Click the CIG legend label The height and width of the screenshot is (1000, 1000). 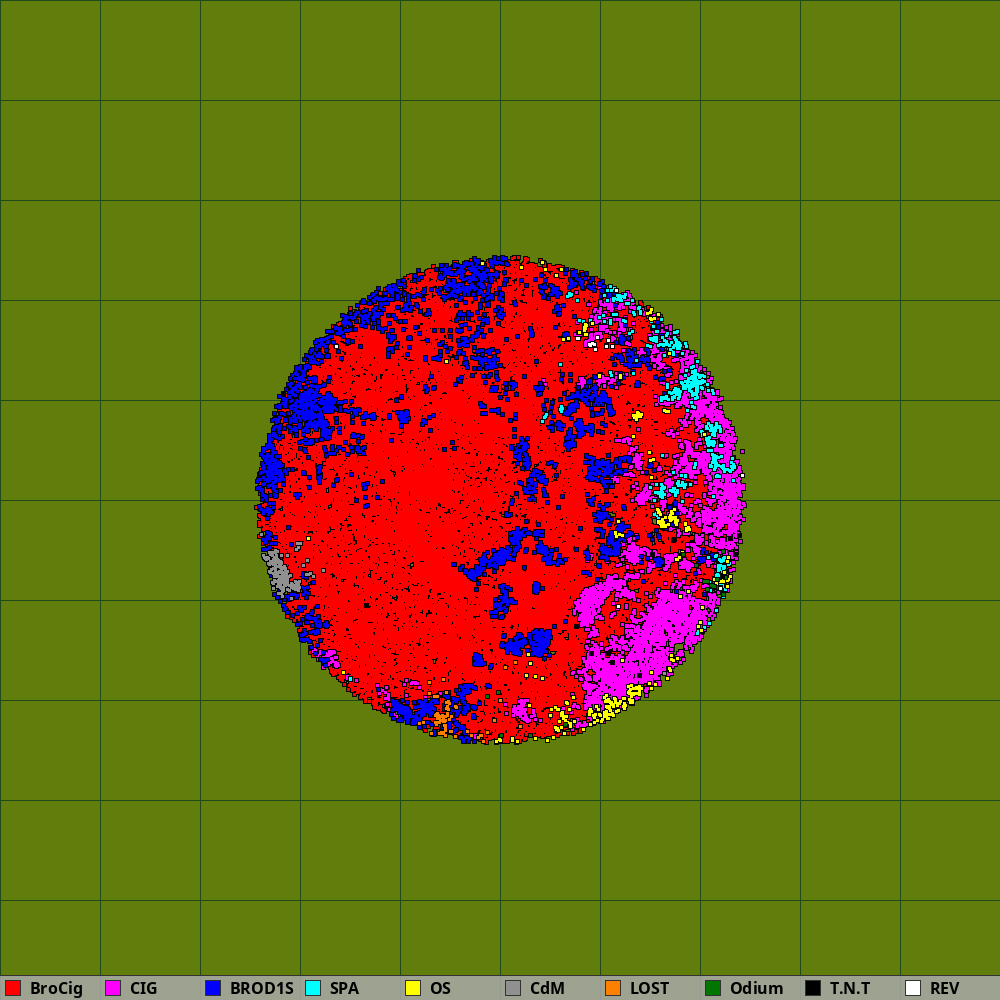tap(143, 989)
